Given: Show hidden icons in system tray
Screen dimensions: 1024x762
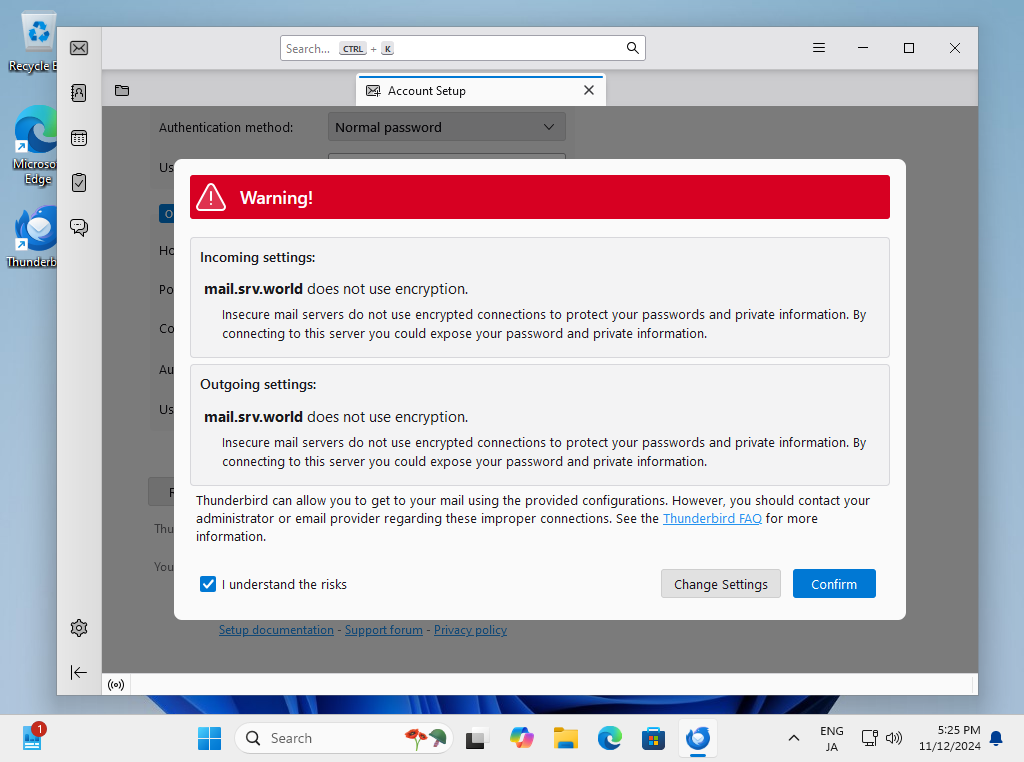Looking at the screenshot, I should click(x=793, y=738).
